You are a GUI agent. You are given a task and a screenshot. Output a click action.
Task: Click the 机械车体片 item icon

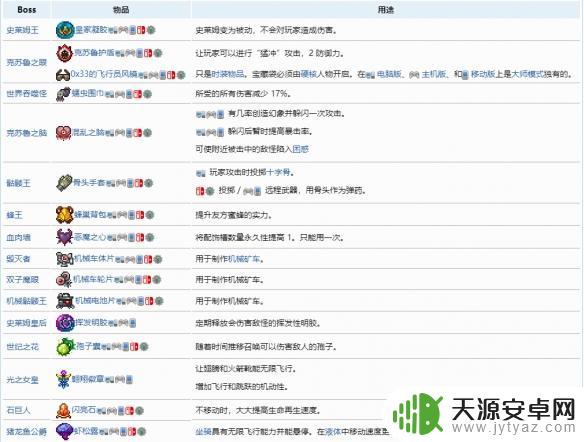[x=64, y=259]
